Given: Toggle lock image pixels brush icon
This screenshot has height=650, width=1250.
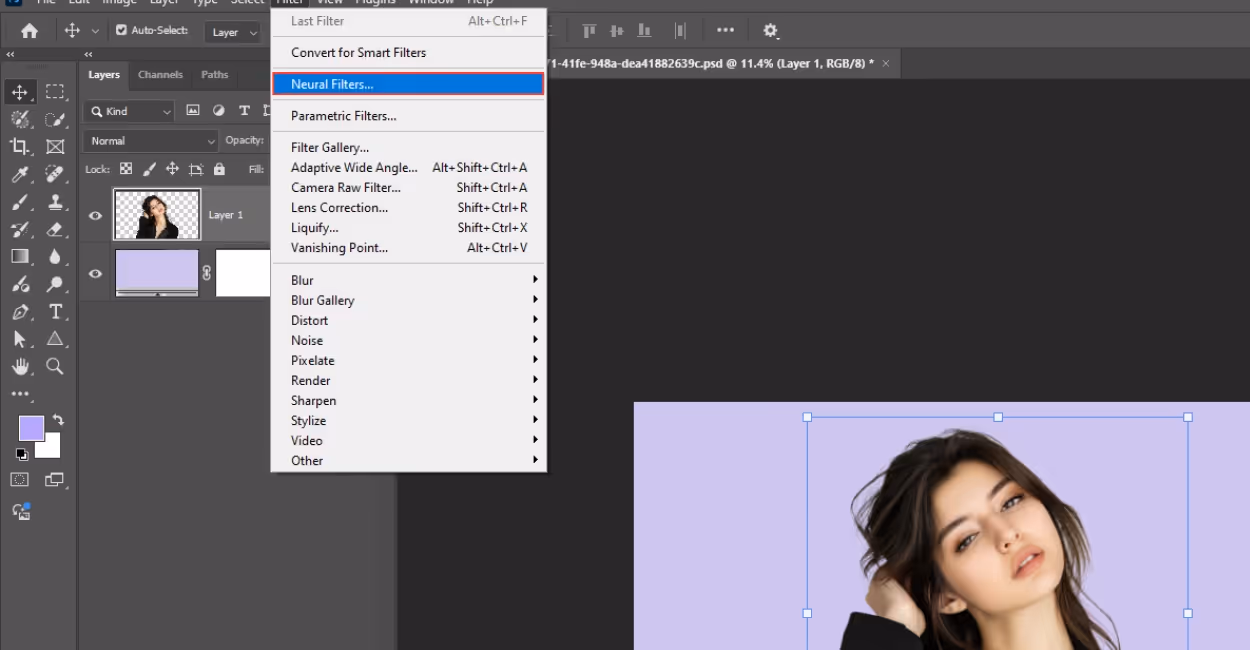Looking at the screenshot, I should click(149, 169).
